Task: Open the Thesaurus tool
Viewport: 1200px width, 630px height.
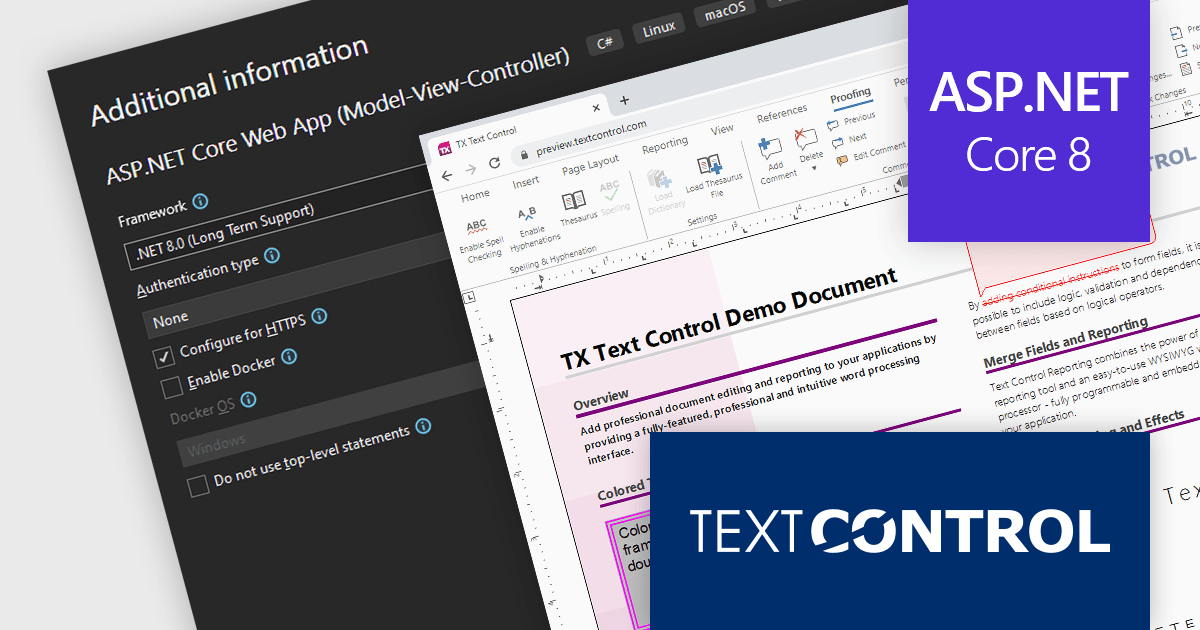Action: (x=573, y=201)
